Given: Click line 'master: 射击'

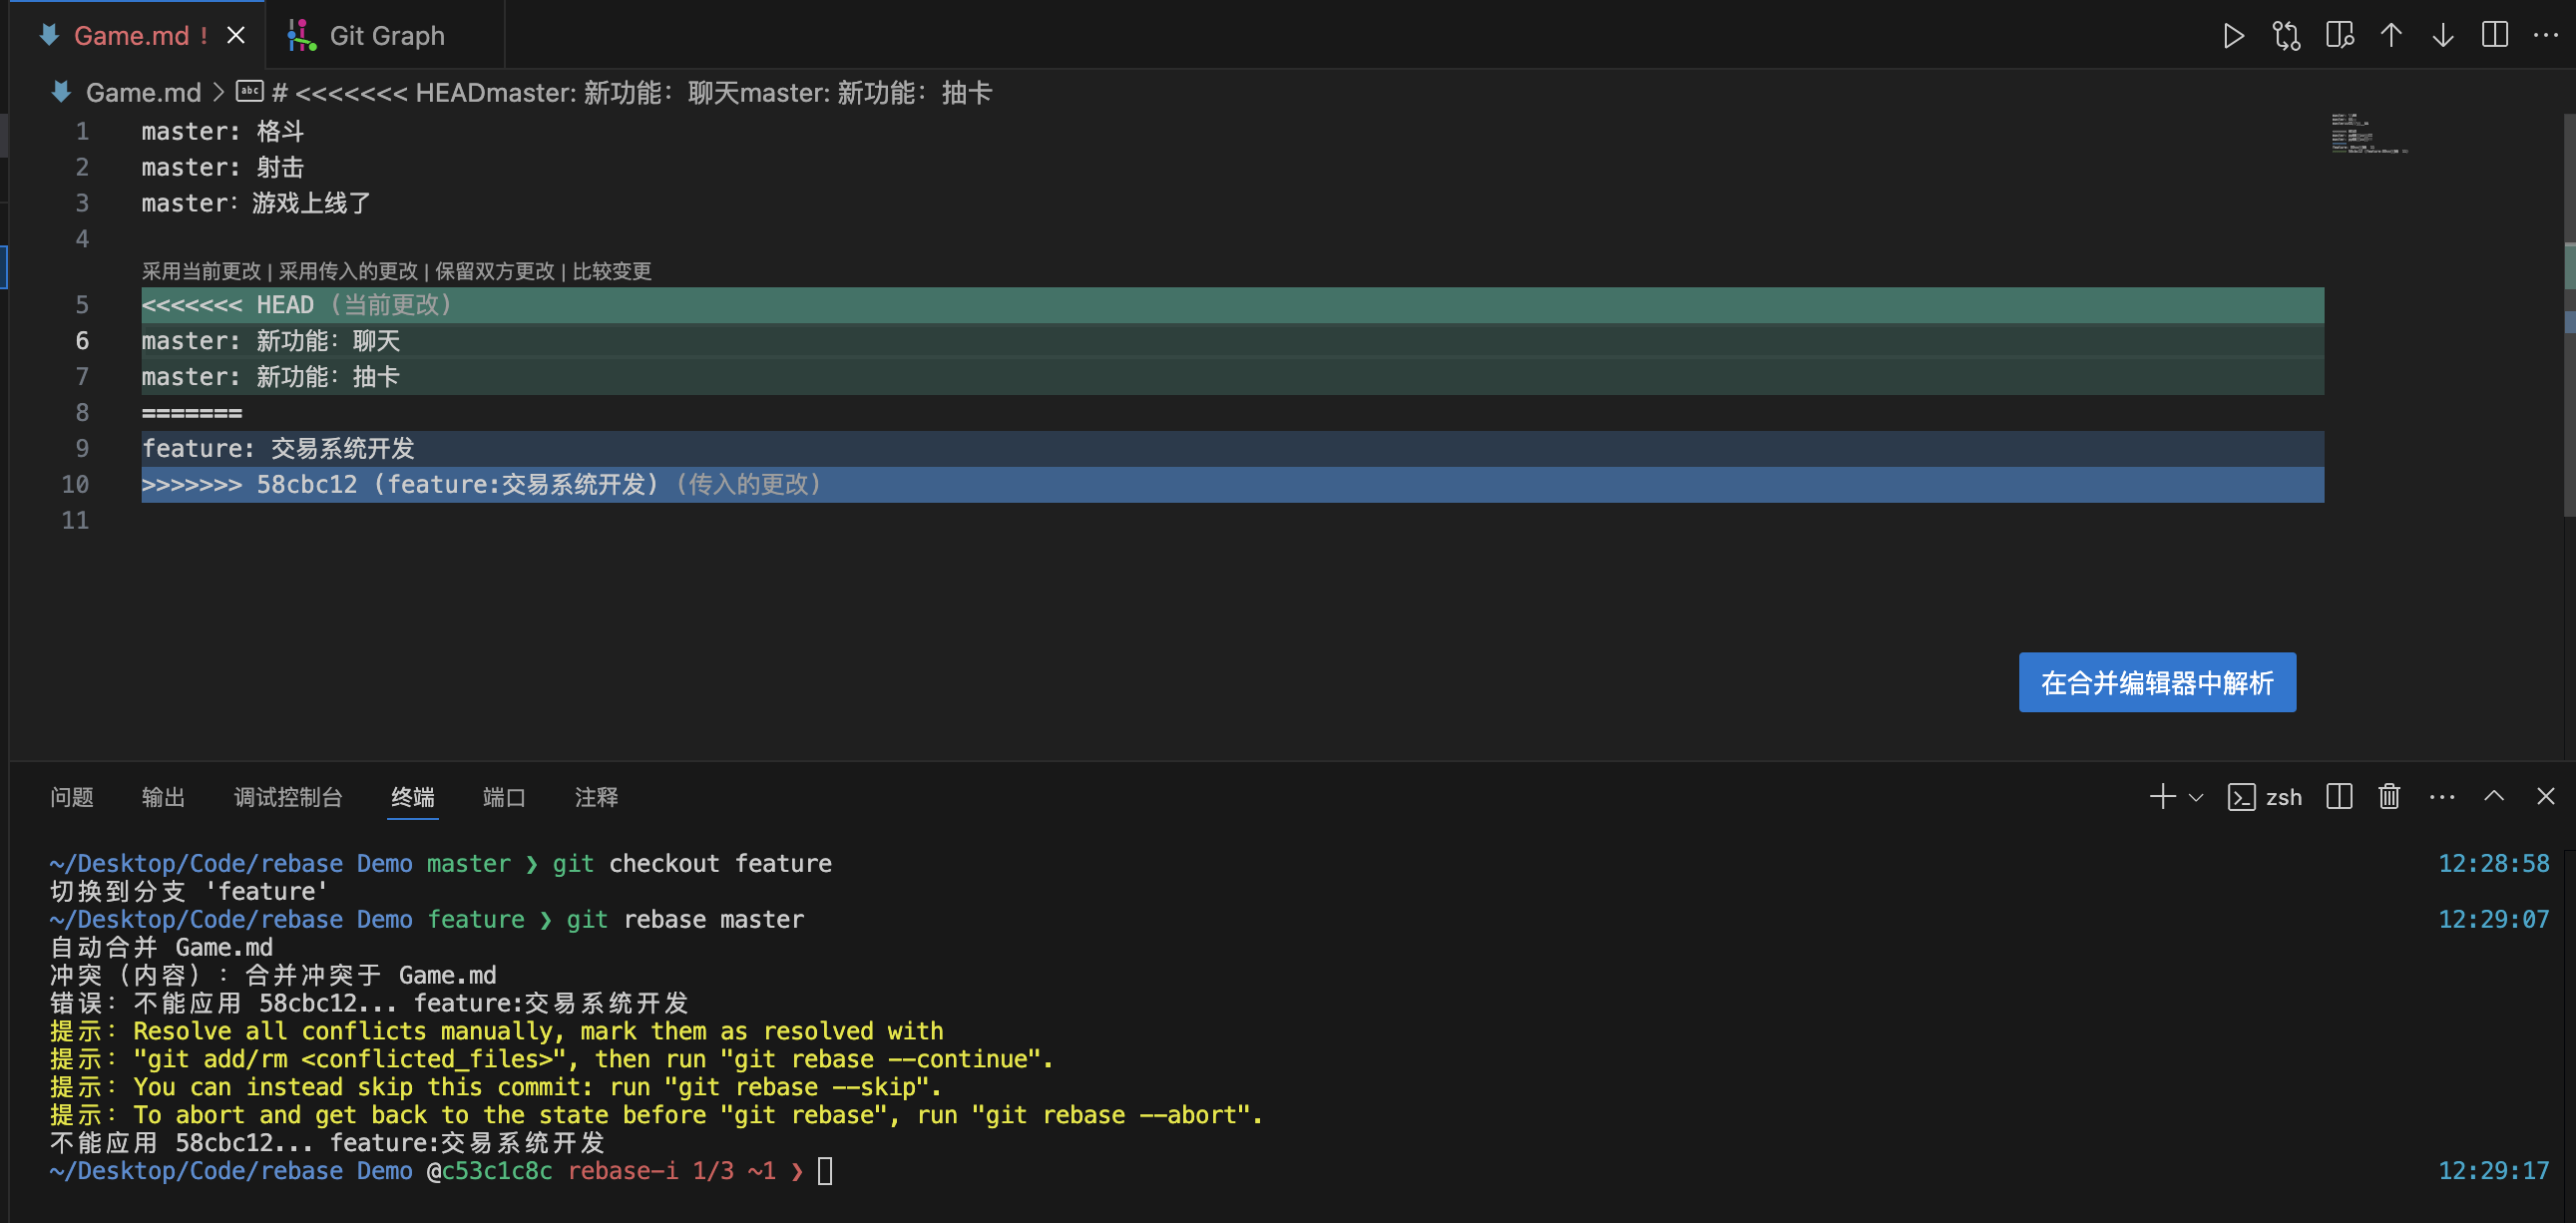Looking at the screenshot, I should pyautogui.click(x=222, y=167).
